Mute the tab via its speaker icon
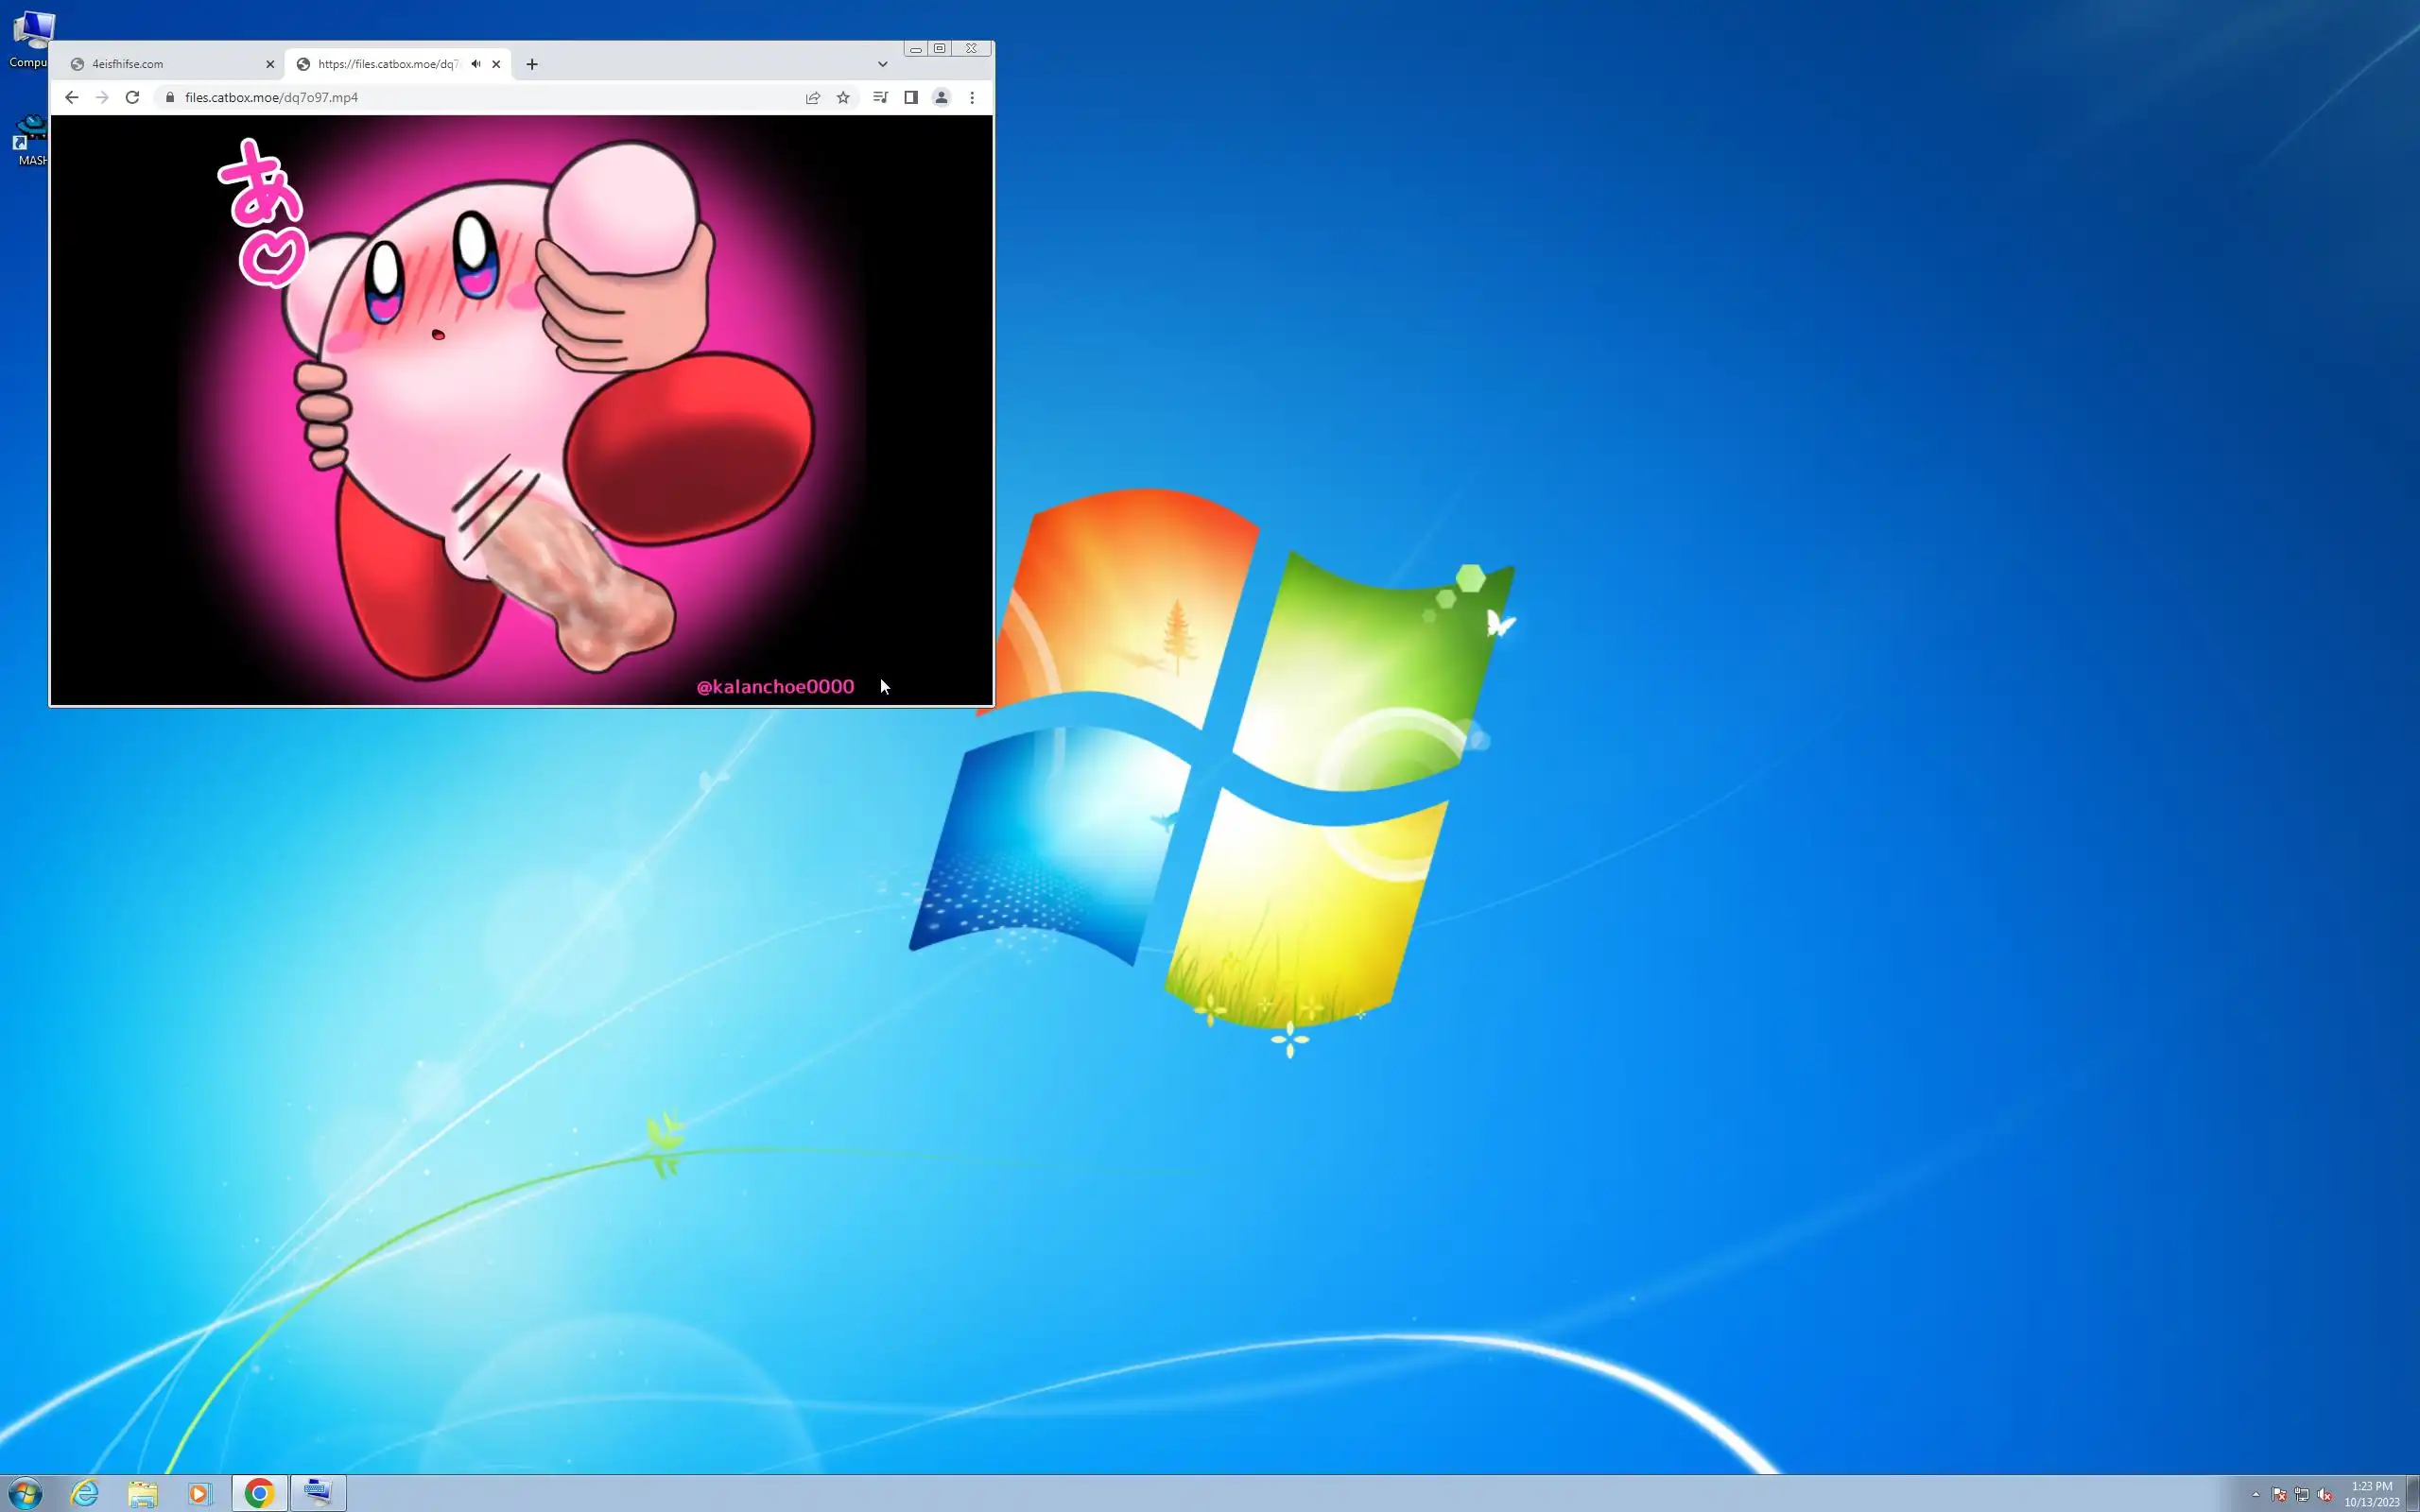 [x=476, y=64]
